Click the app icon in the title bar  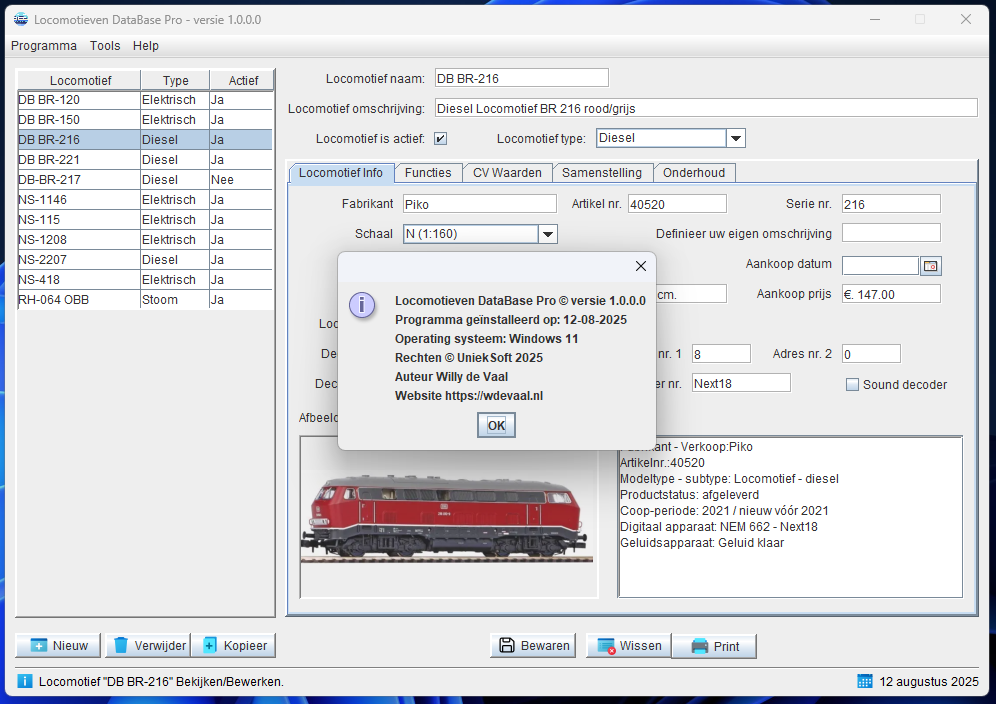pos(21,19)
